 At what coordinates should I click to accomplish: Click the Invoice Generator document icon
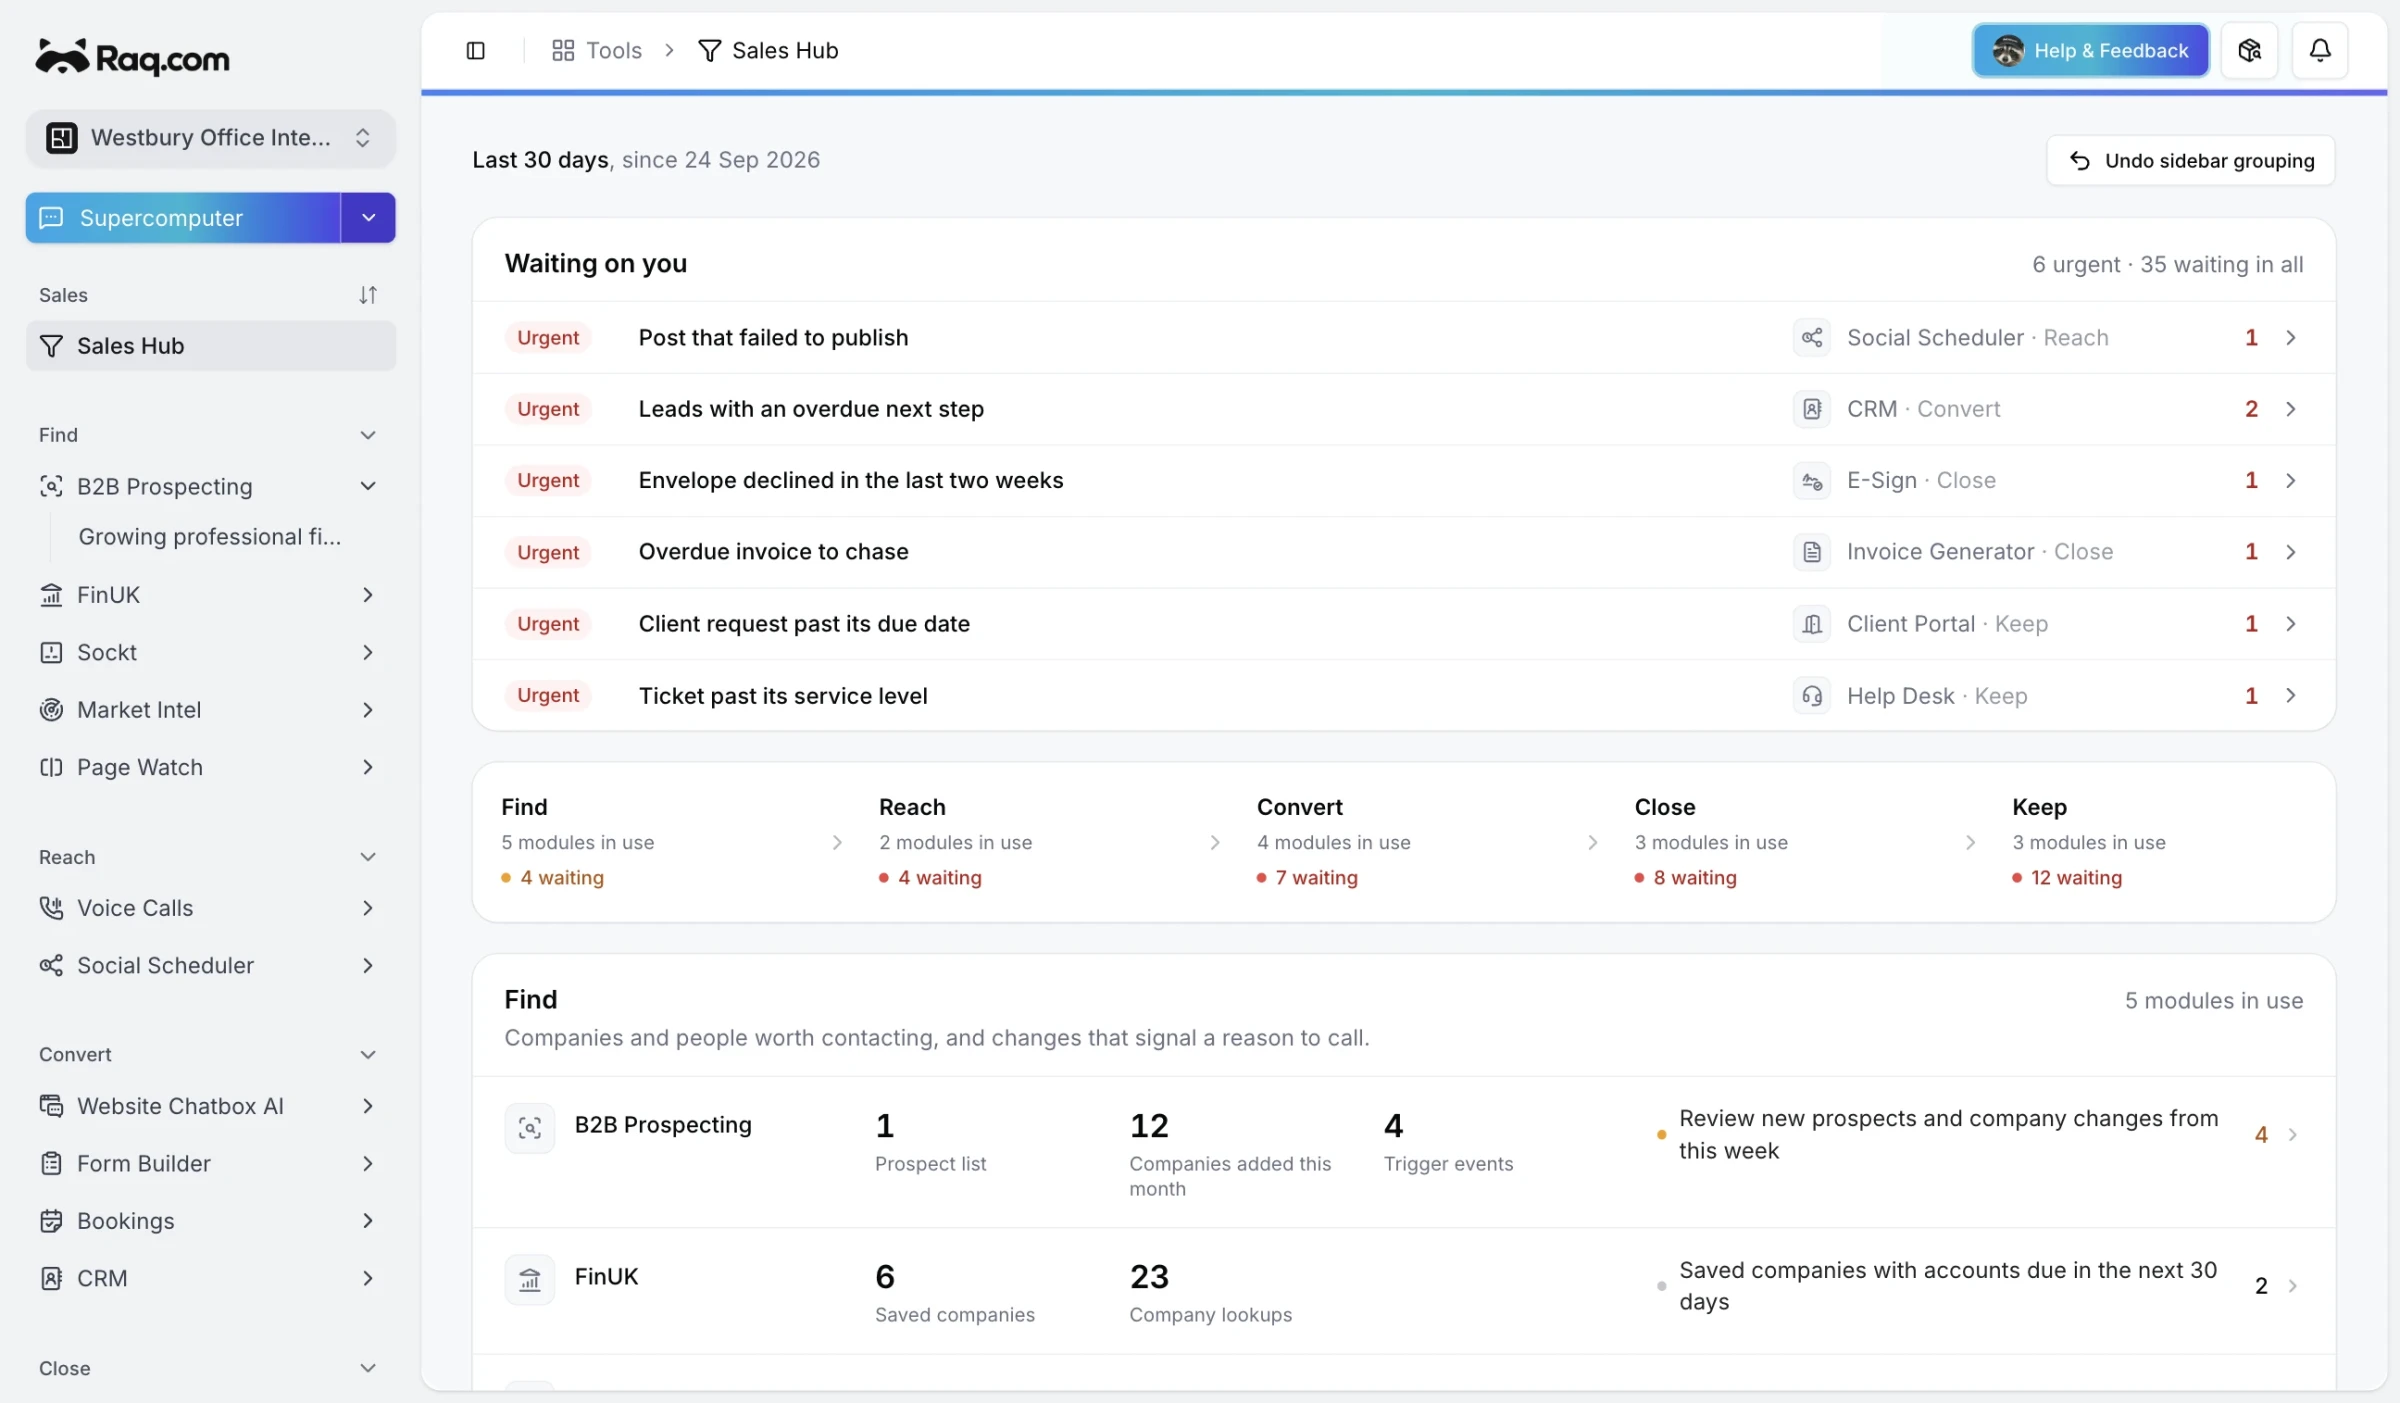(x=1812, y=552)
